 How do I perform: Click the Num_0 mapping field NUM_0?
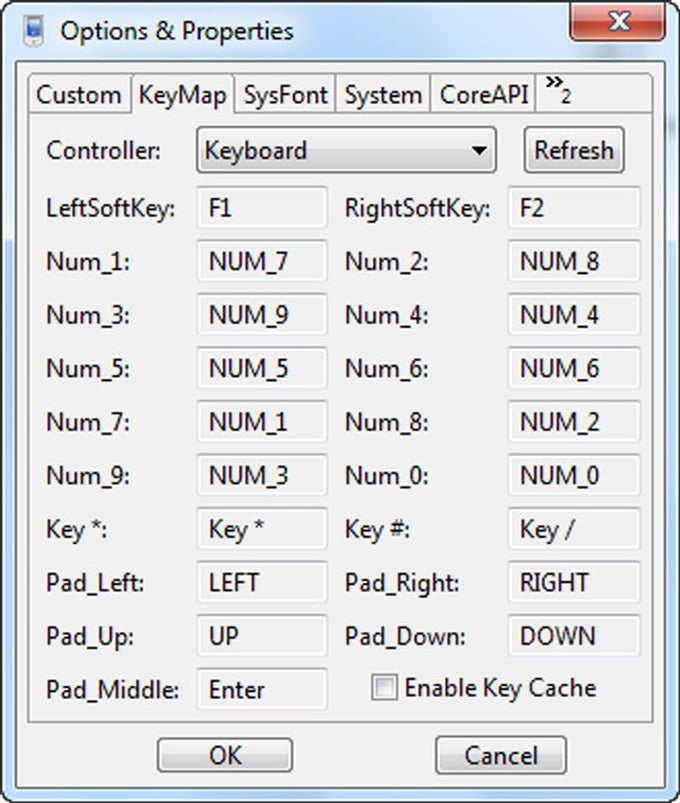tap(574, 475)
